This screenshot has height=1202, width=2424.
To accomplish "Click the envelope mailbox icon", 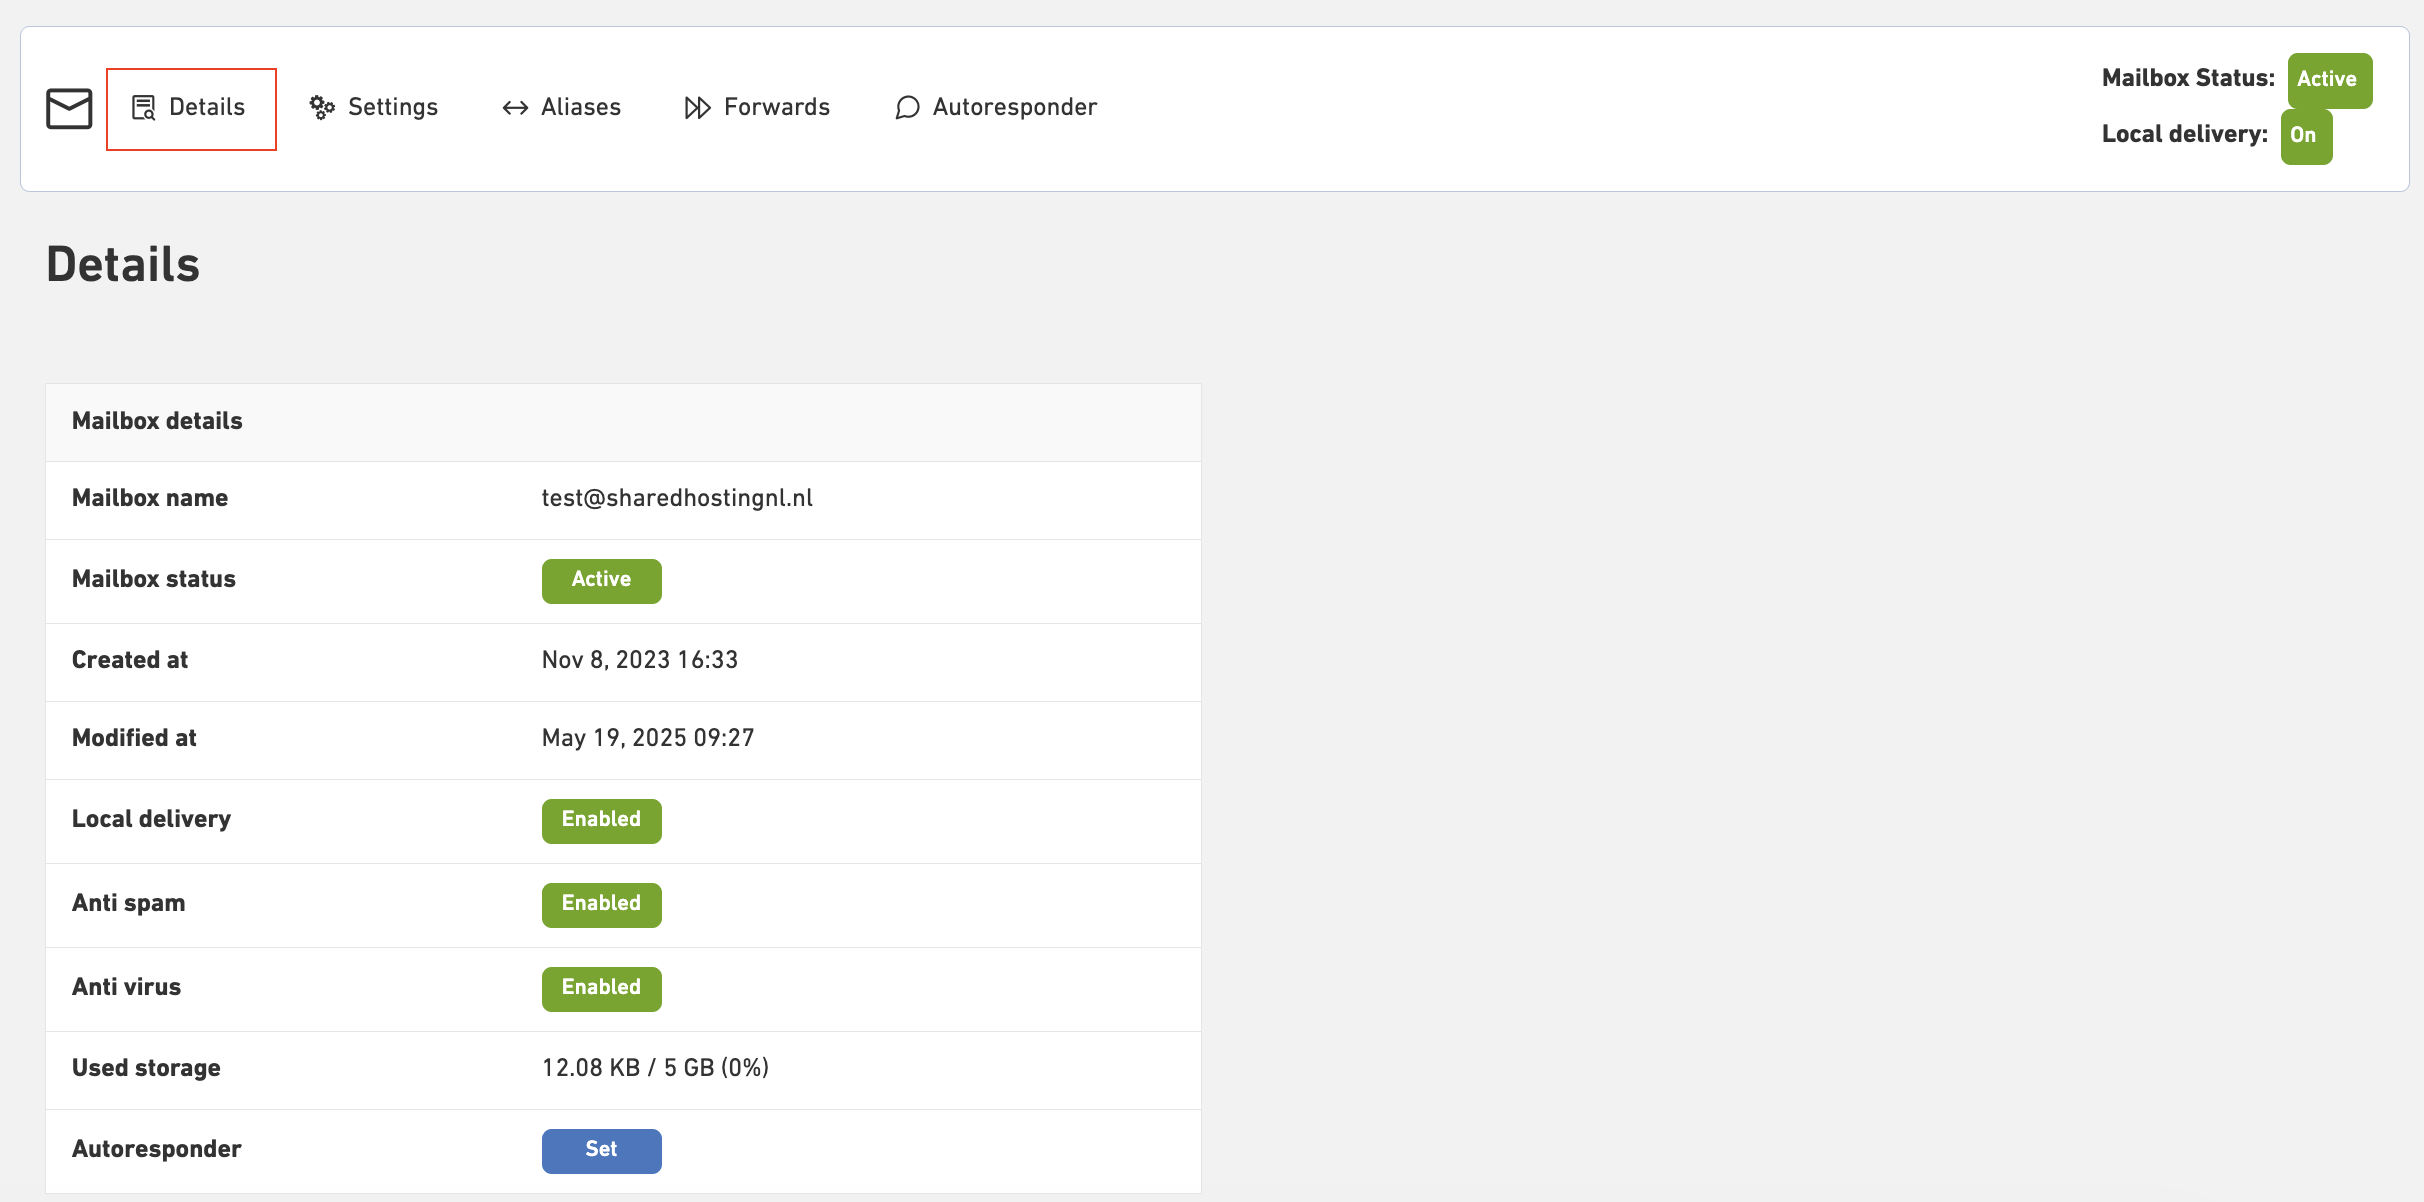I will (67, 108).
